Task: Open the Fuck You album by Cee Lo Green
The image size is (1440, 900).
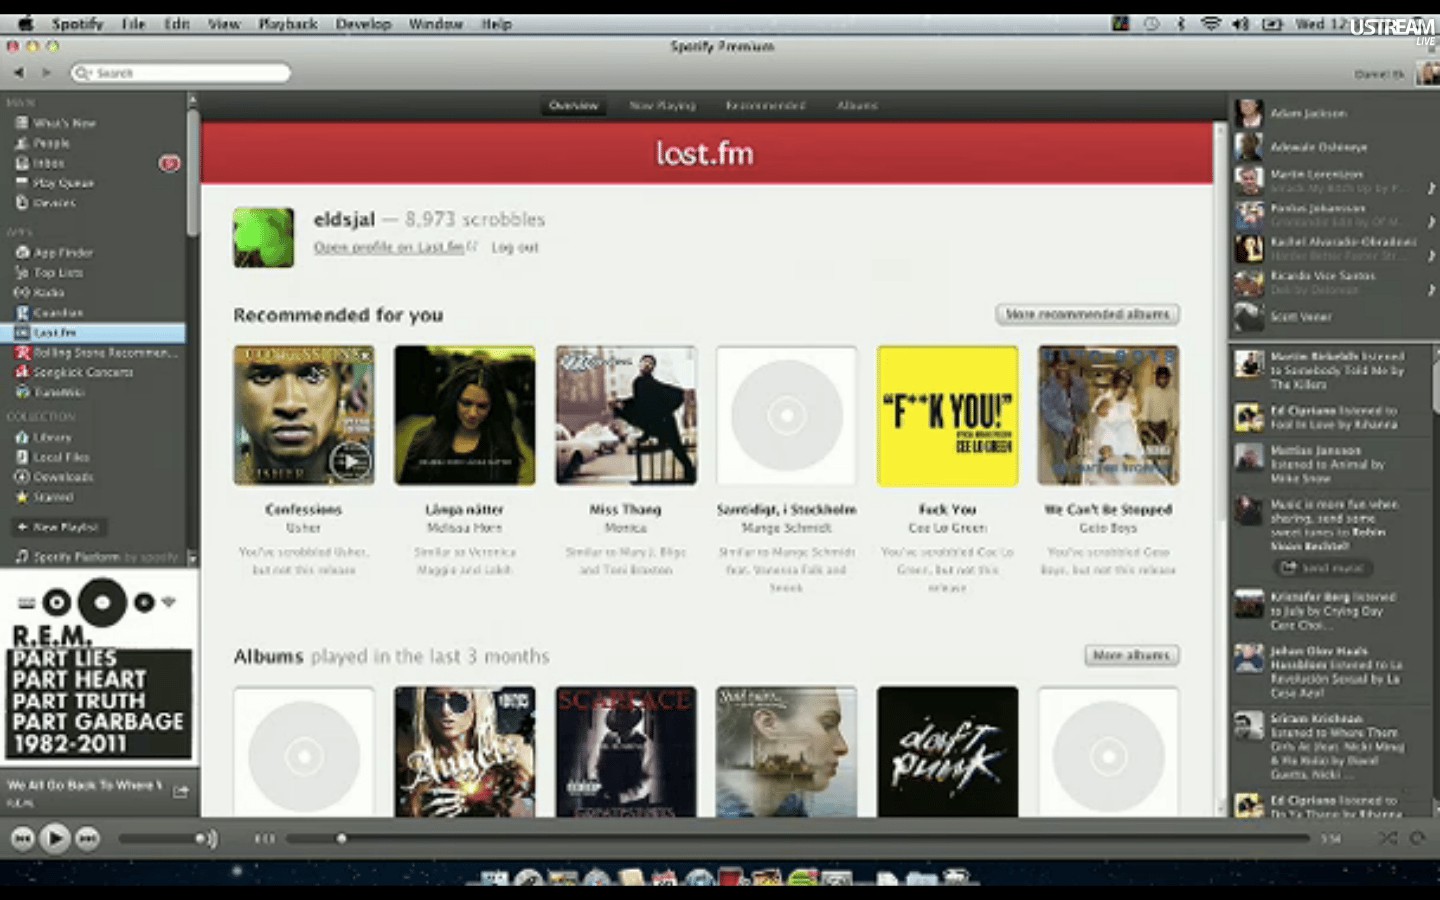Action: point(947,415)
